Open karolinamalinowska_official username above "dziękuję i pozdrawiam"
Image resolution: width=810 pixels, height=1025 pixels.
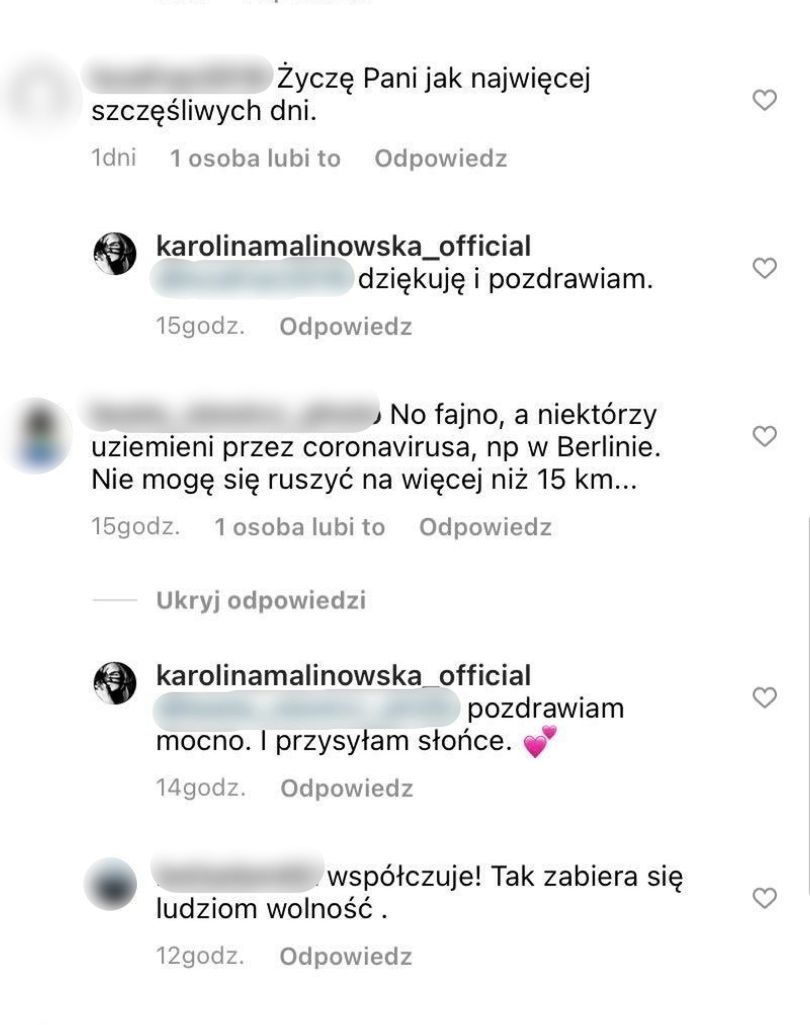point(343,246)
